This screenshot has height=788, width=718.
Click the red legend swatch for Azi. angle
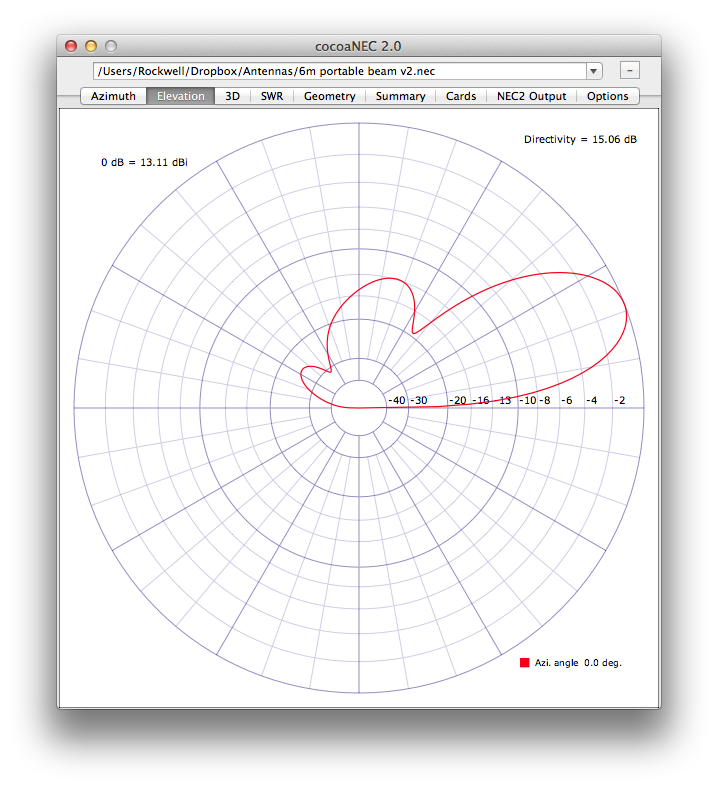coord(524,663)
